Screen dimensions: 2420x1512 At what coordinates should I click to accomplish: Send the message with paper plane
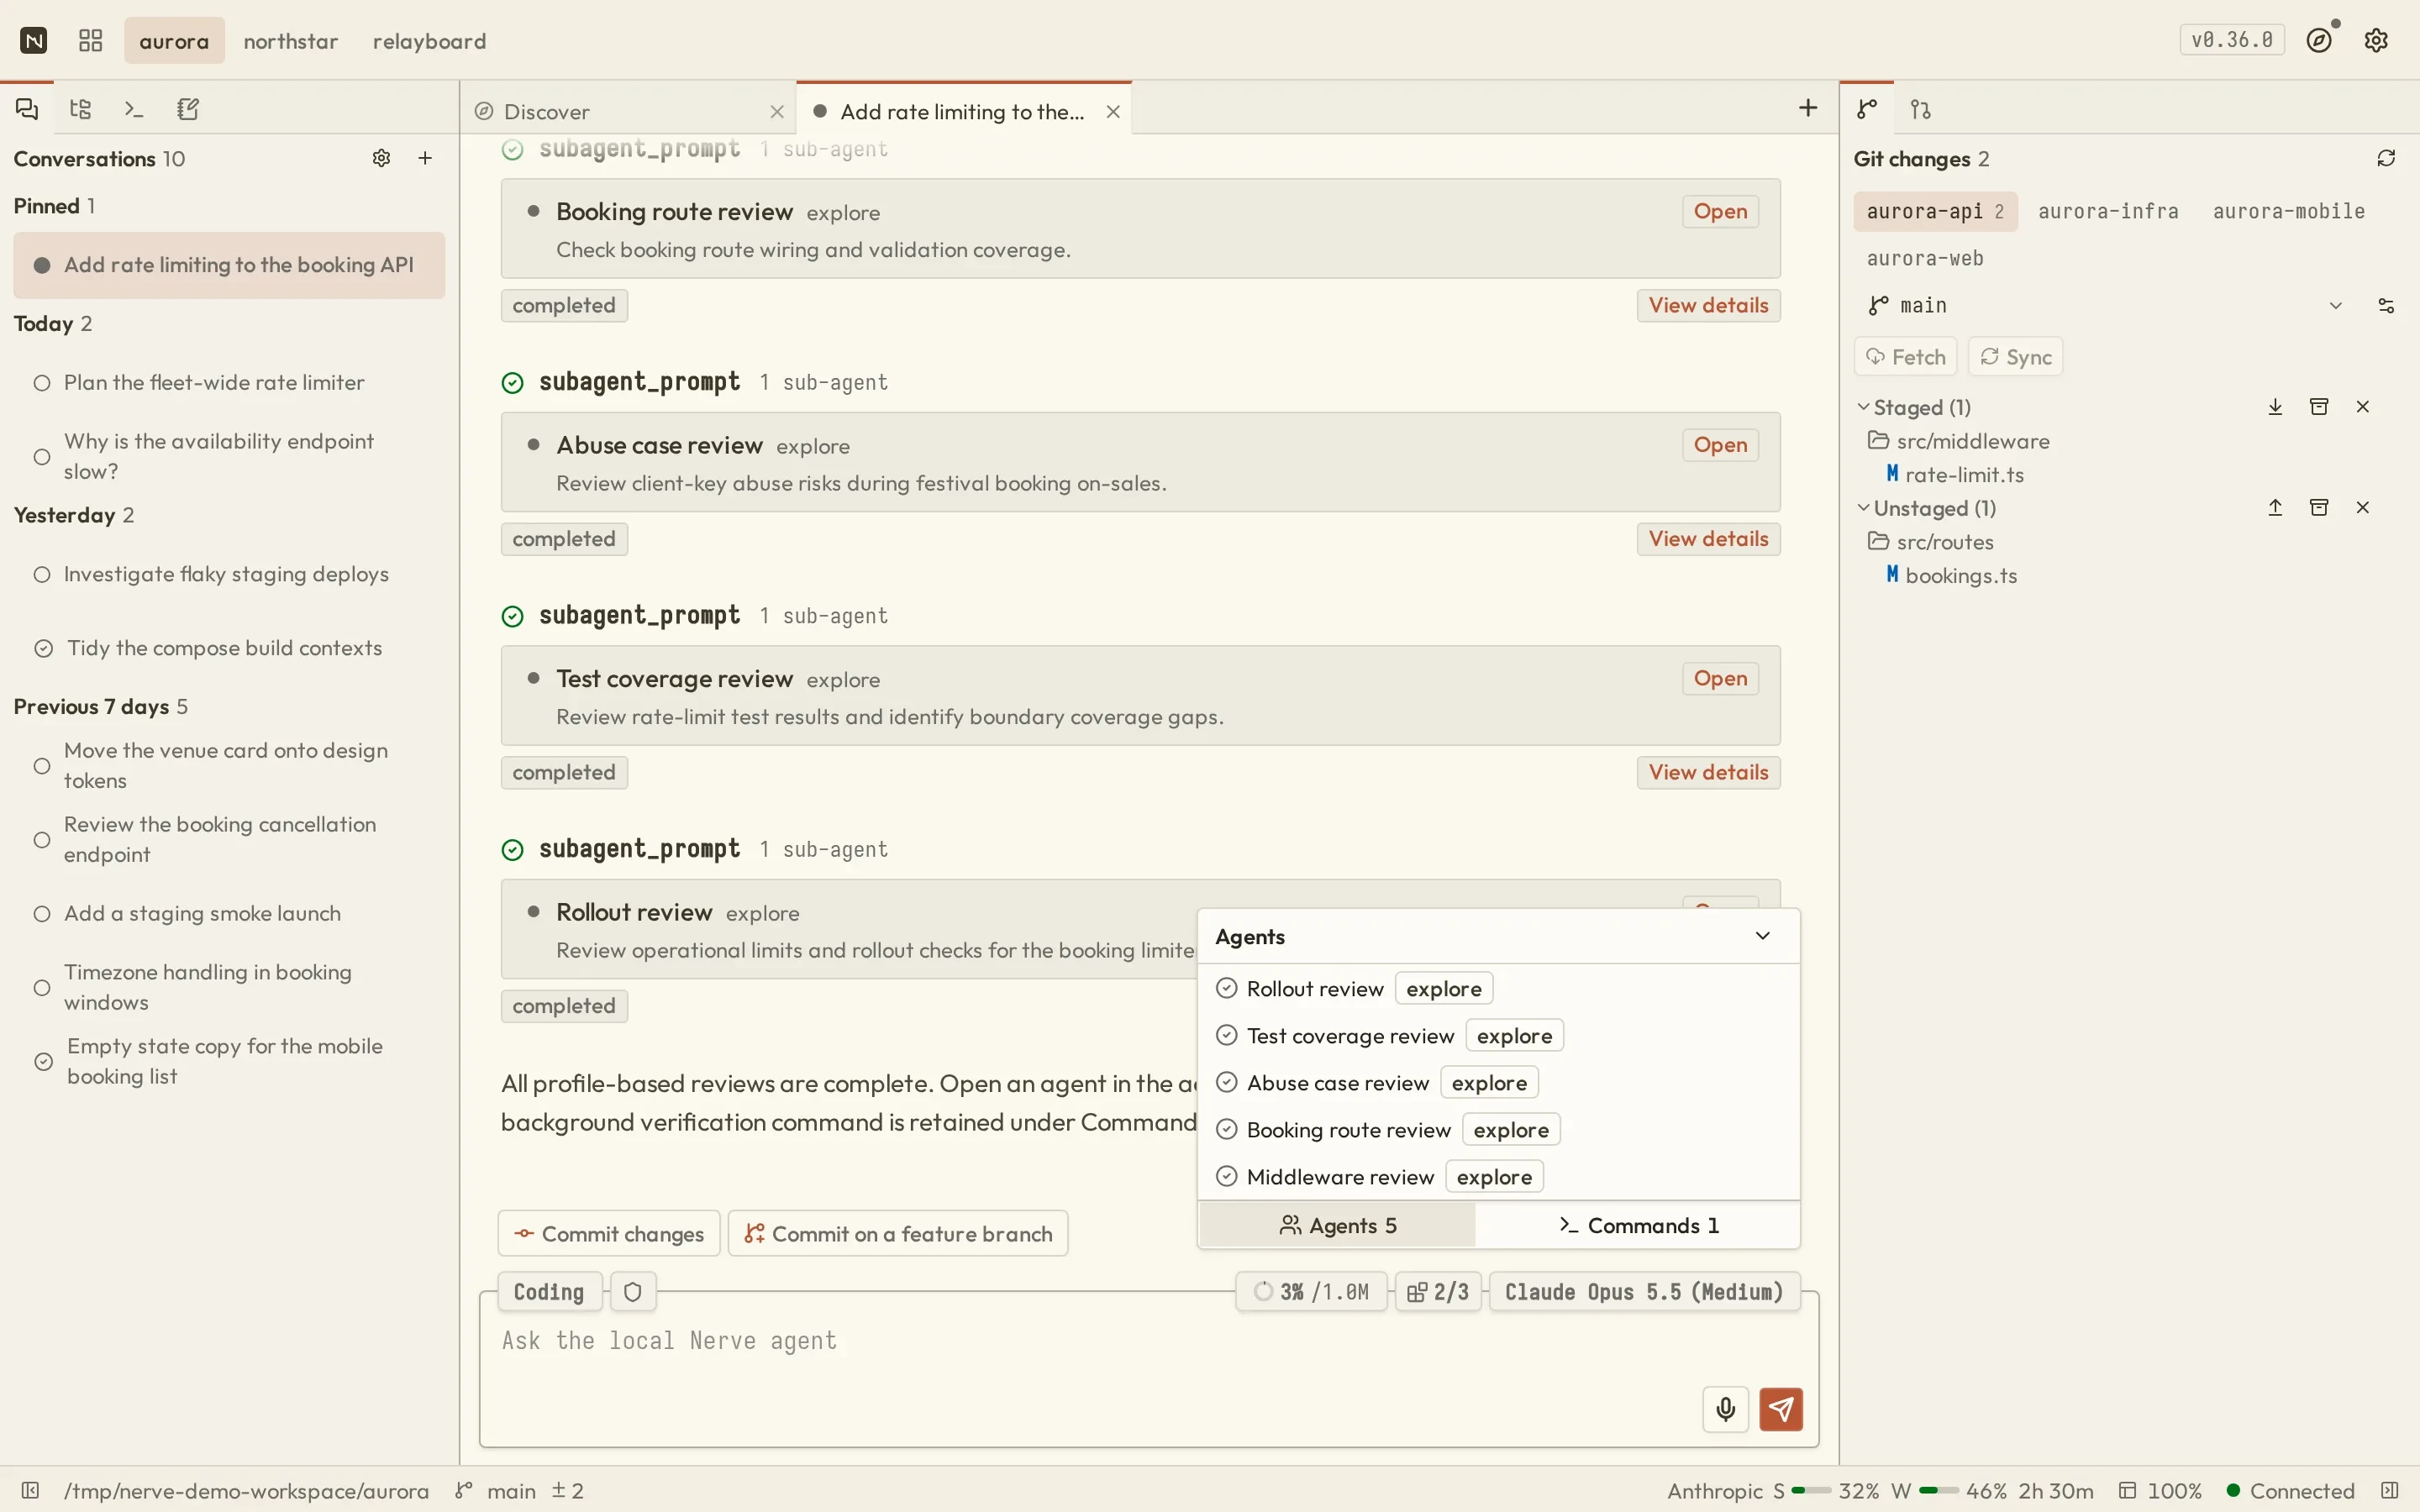(x=1781, y=1409)
